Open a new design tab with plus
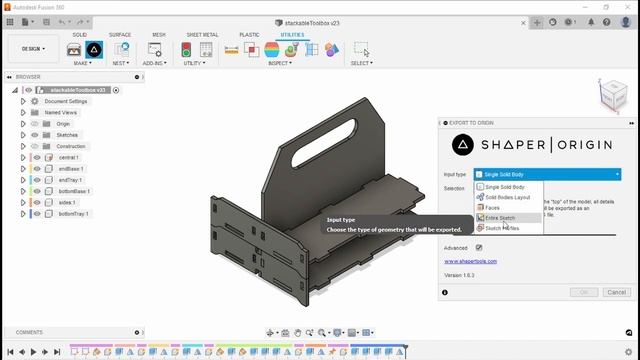 click(537, 22)
